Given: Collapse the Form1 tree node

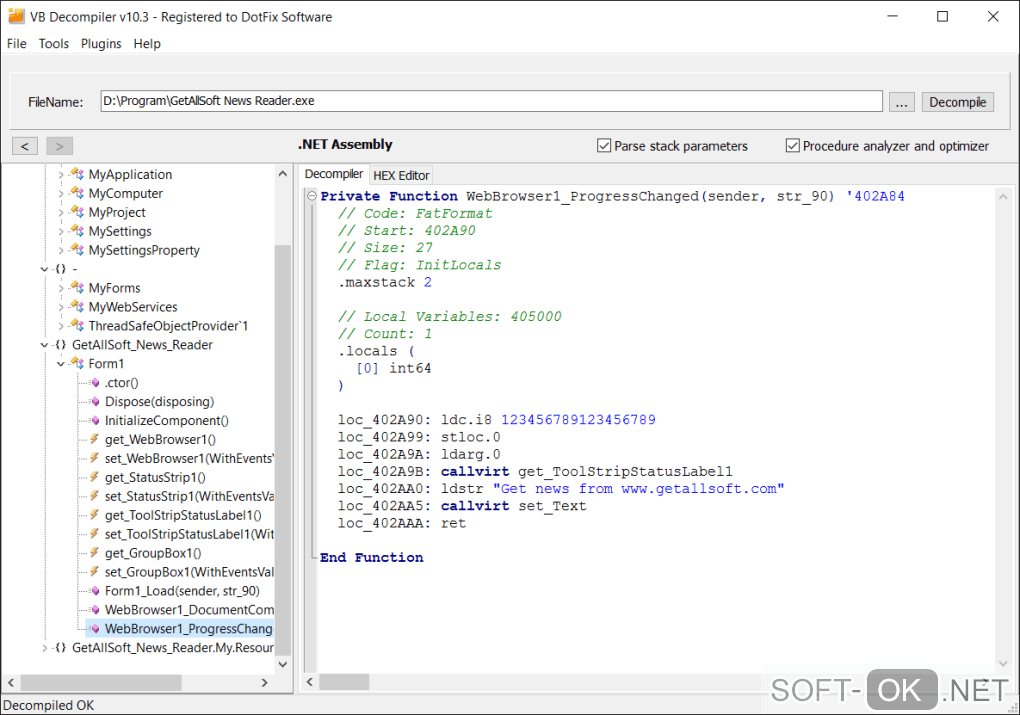Looking at the screenshot, I should pos(61,364).
